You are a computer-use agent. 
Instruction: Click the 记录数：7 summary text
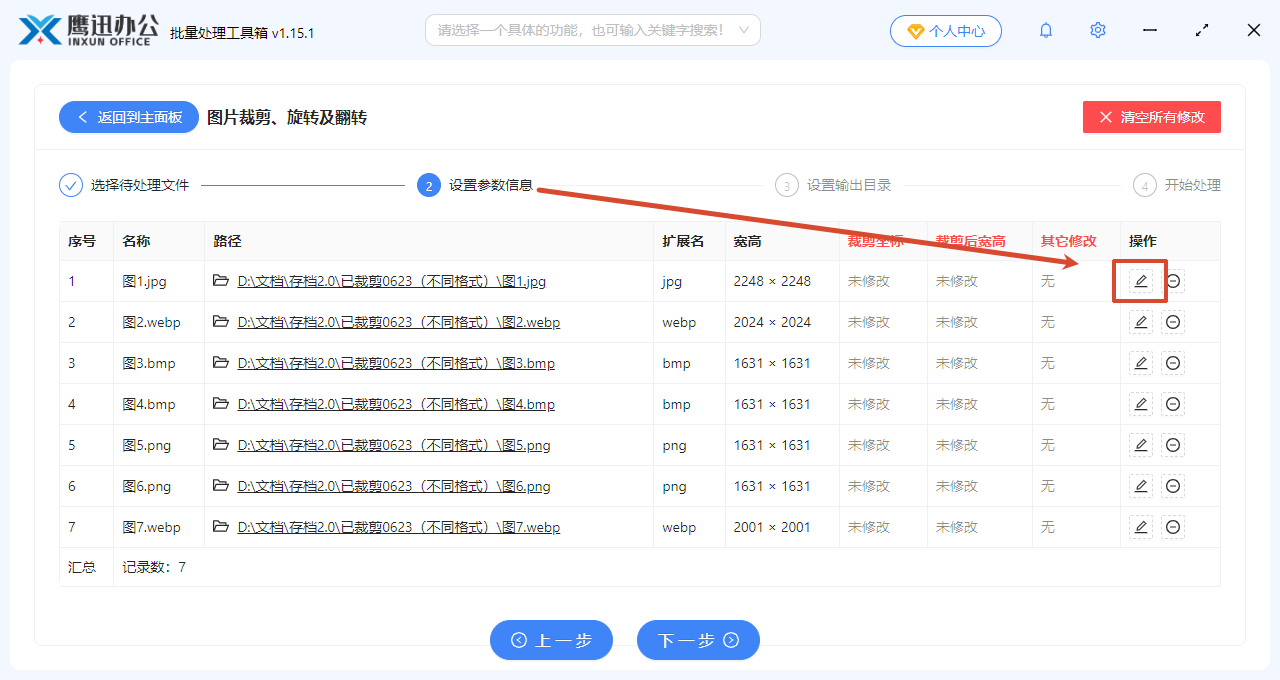[x=154, y=567]
